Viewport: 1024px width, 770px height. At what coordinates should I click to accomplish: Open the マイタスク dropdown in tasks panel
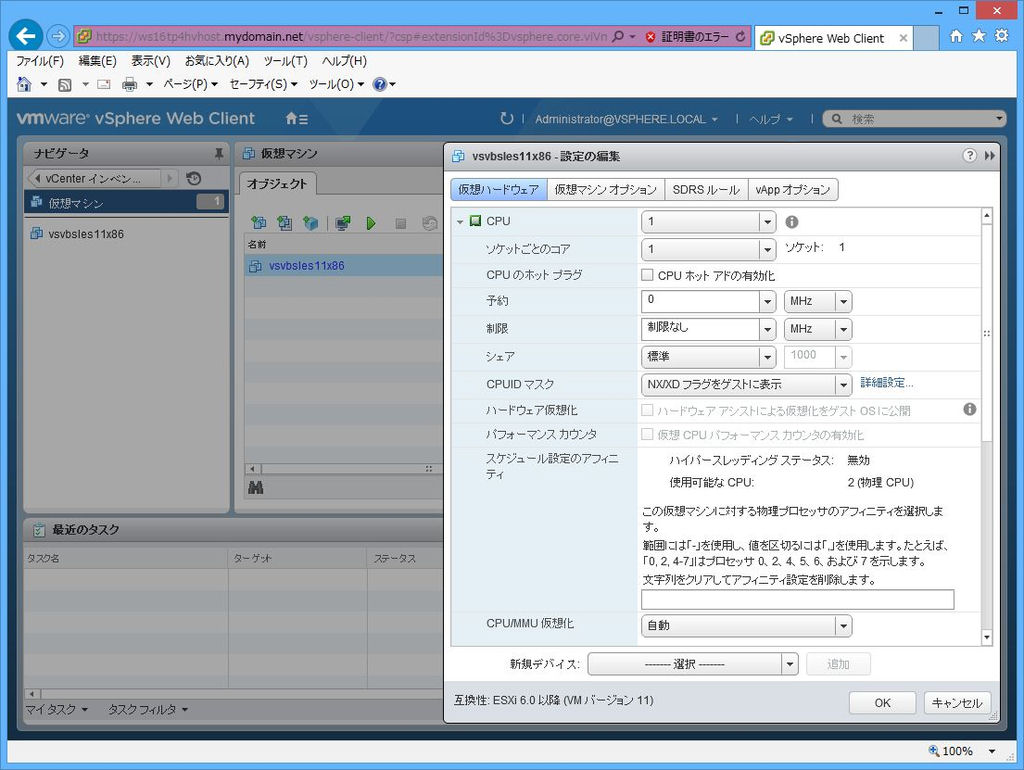pyautogui.click(x=57, y=709)
